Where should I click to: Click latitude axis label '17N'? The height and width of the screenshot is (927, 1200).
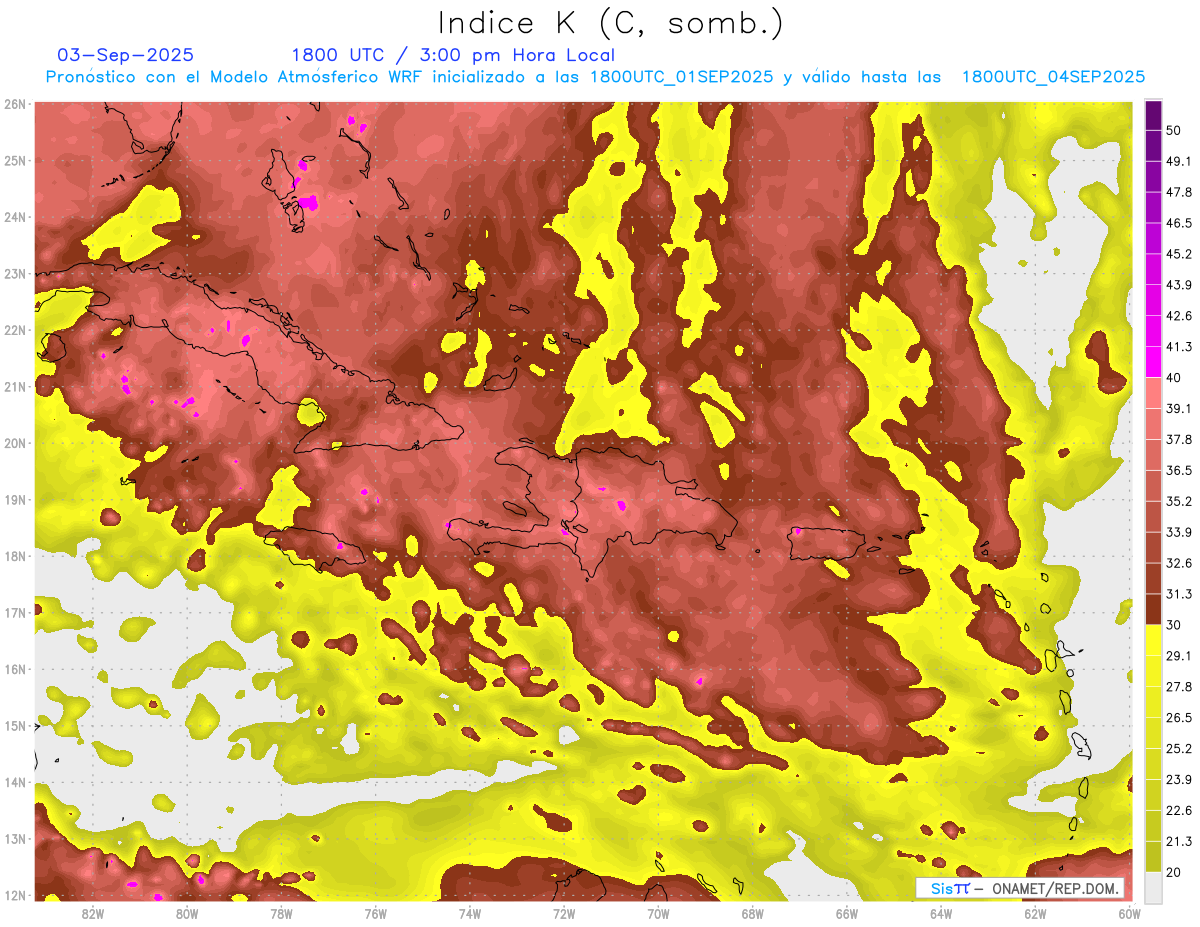click(x=14, y=613)
